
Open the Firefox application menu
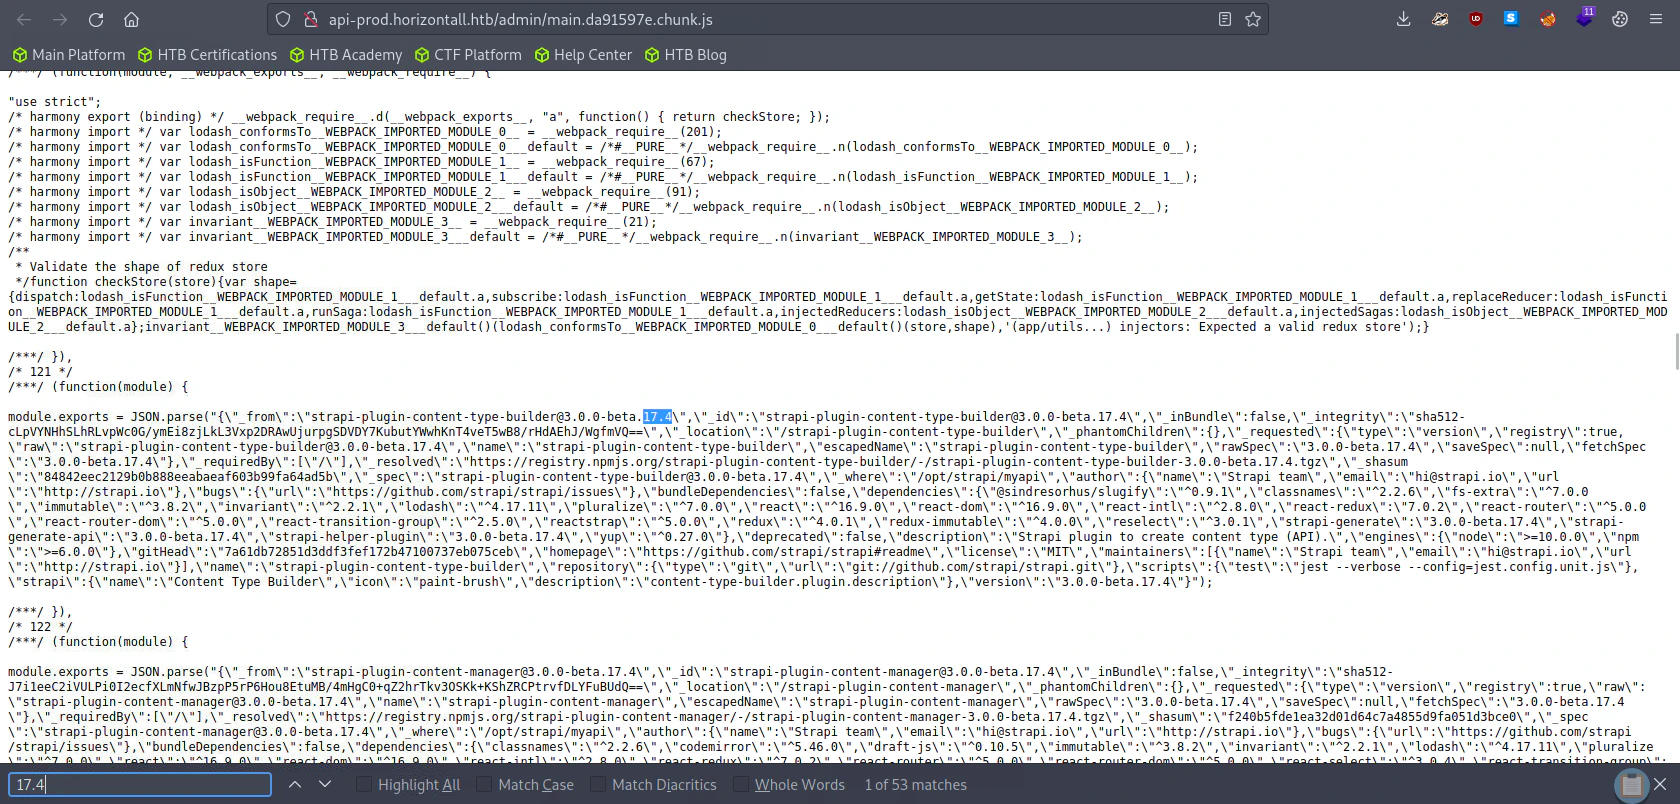1656,19
